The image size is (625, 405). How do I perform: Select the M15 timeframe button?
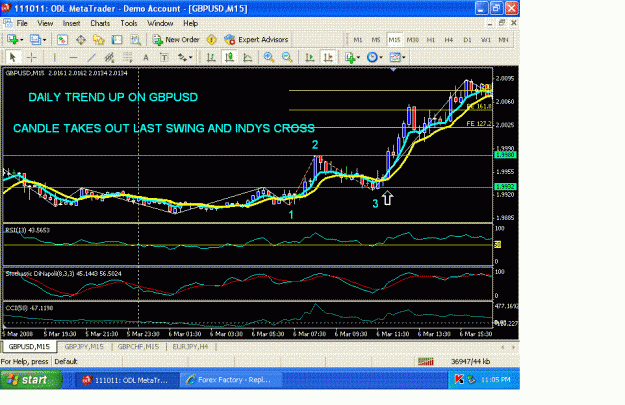coord(394,40)
